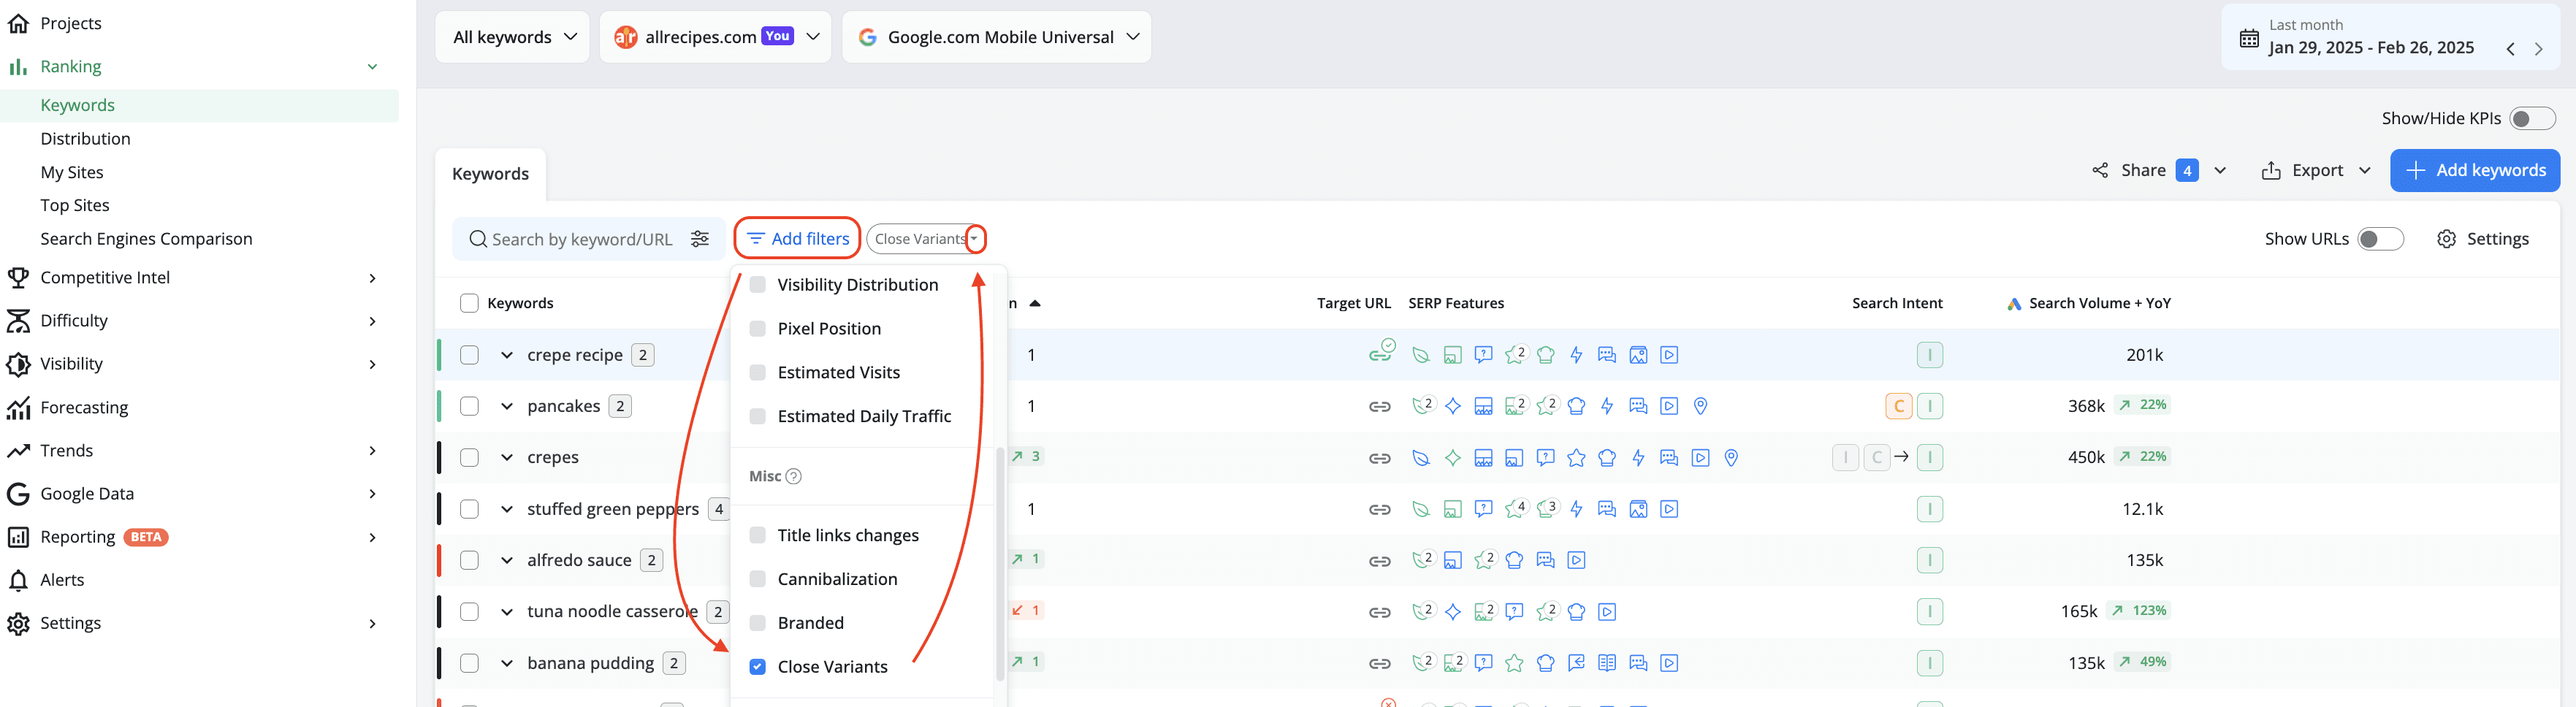Click the table Settings gear icon
The image size is (2576, 707).
click(2446, 239)
